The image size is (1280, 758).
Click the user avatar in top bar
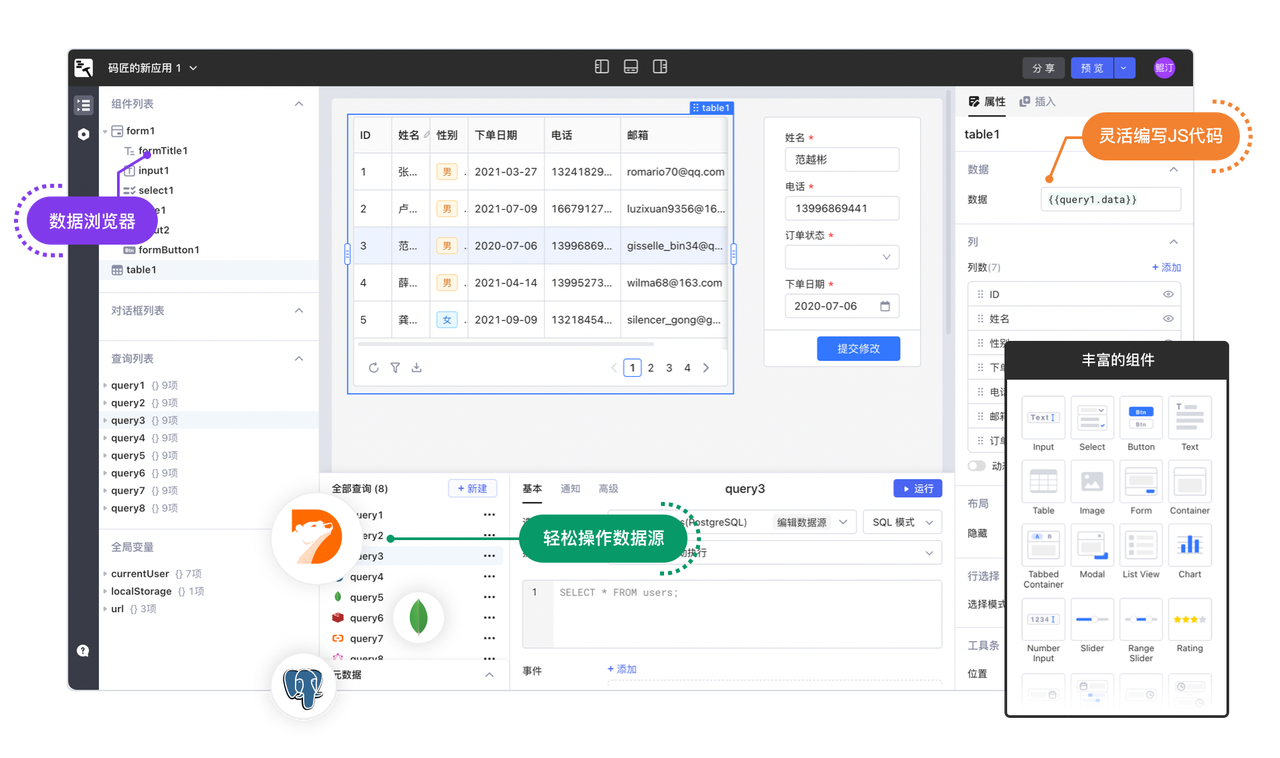pyautogui.click(x=1164, y=68)
